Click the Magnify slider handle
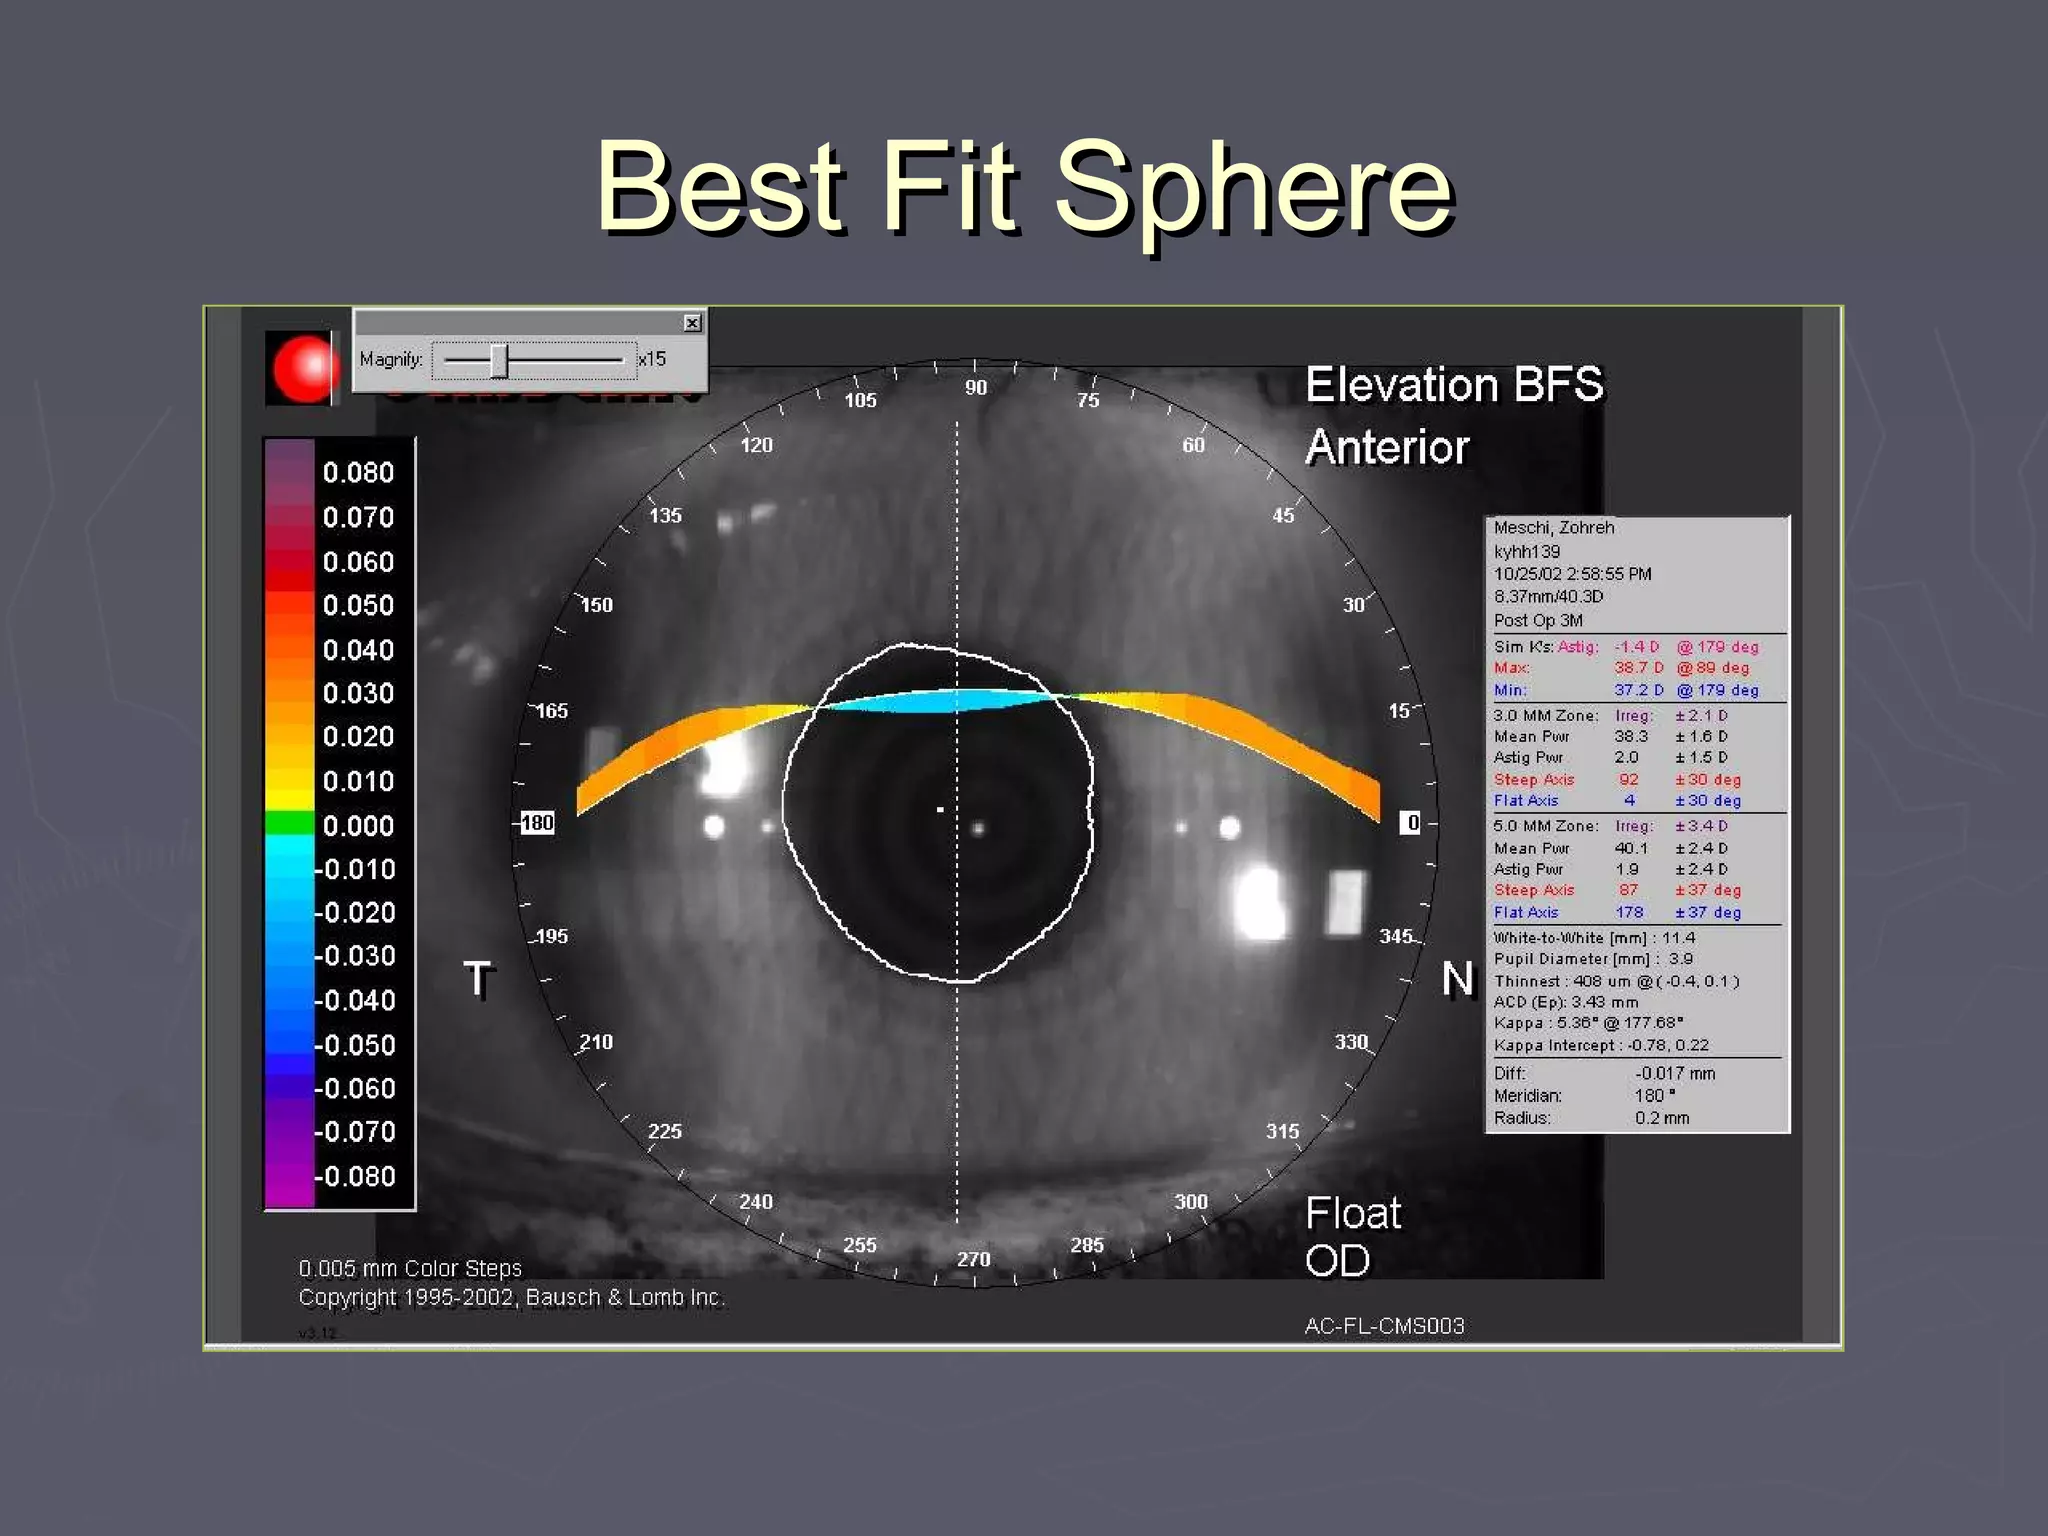The image size is (2048, 1536). click(498, 360)
